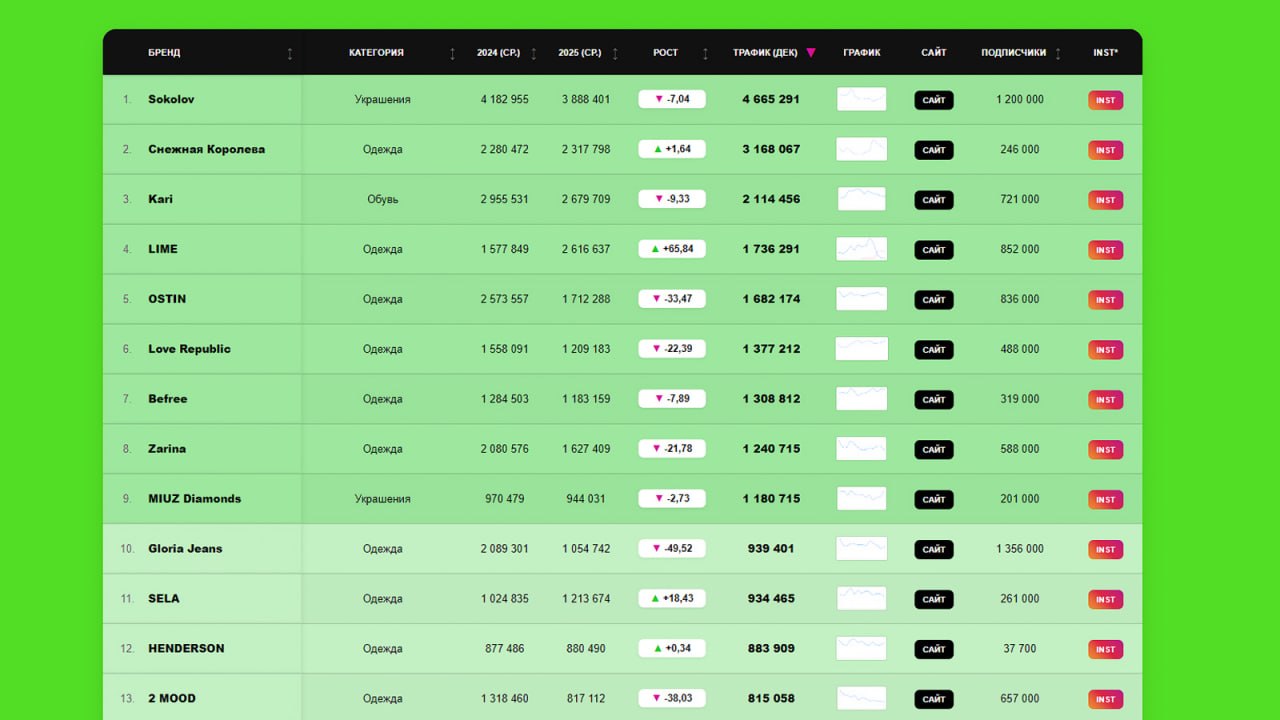Click the ТРАФИК (ДЕК) column header
This screenshot has height=720, width=1280.
coord(765,53)
